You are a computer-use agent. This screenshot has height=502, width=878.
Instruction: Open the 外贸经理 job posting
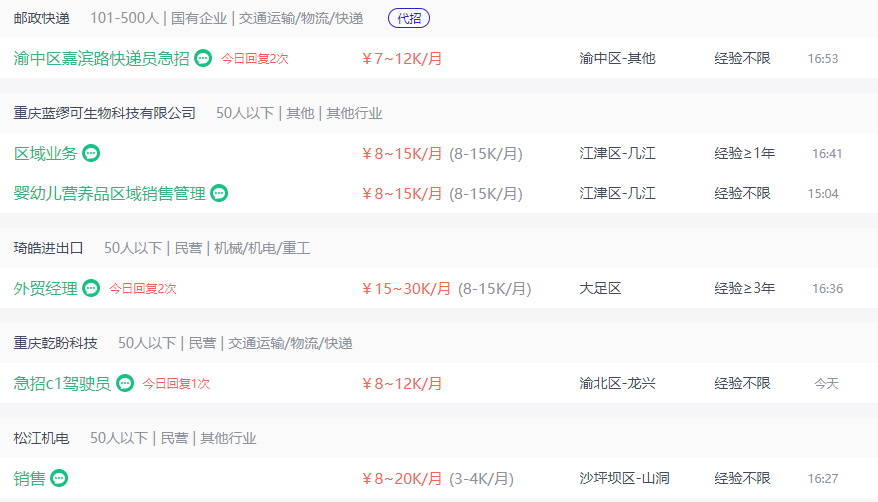(x=45, y=288)
